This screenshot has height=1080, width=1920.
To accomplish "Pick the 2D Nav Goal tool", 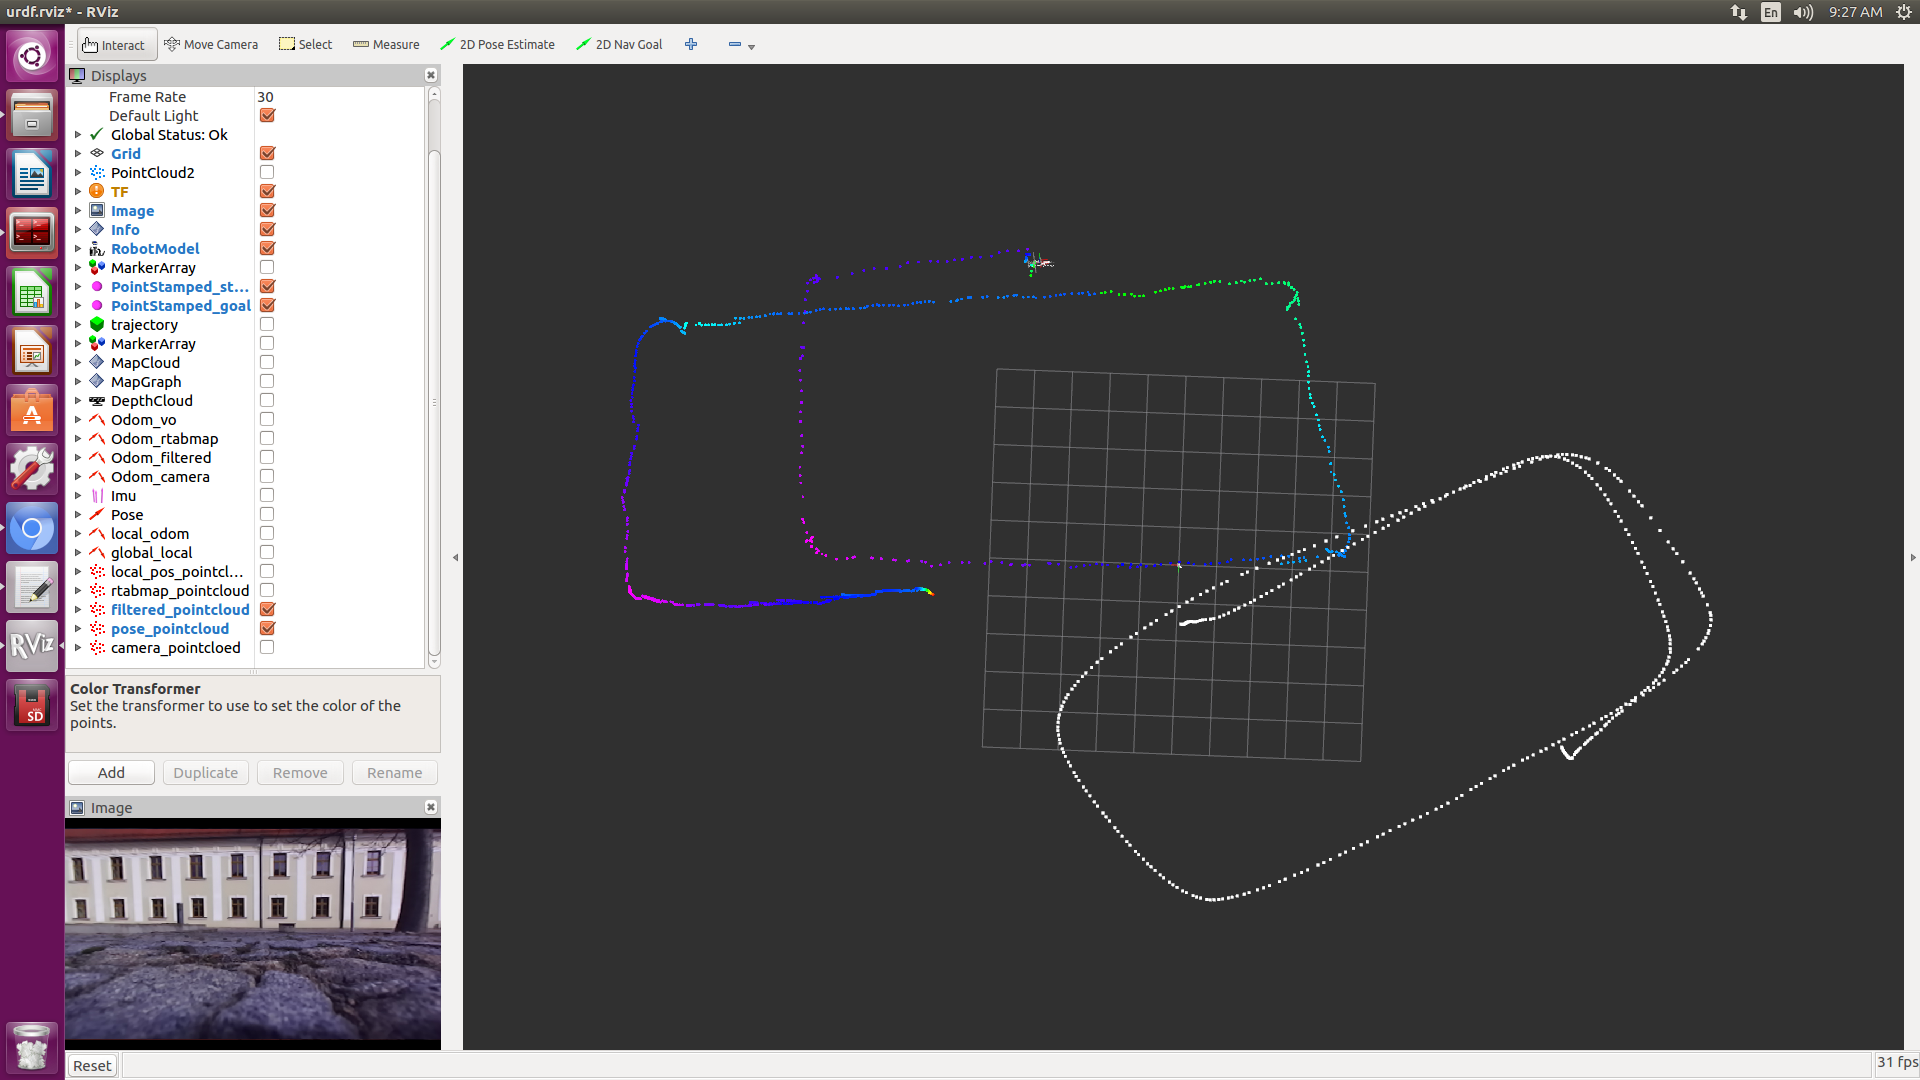I will [619, 45].
